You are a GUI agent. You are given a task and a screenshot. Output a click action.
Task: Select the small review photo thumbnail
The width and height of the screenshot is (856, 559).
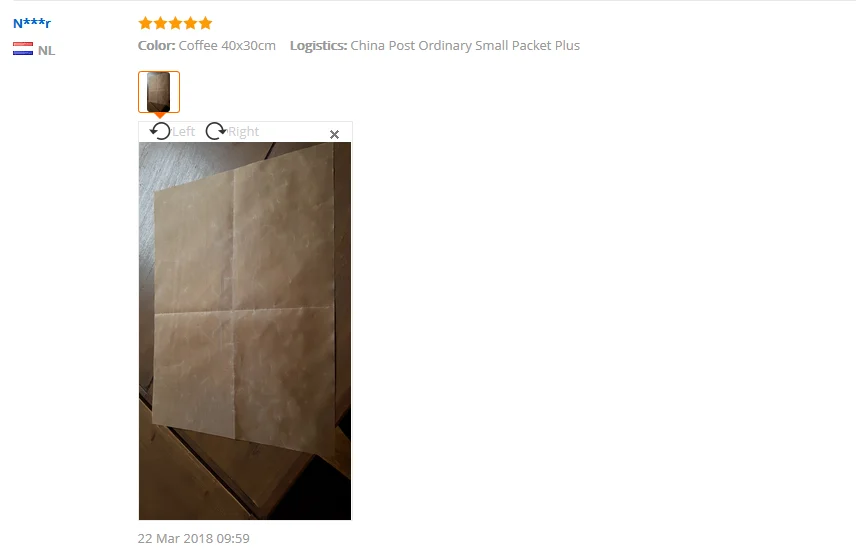pos(159,92)
